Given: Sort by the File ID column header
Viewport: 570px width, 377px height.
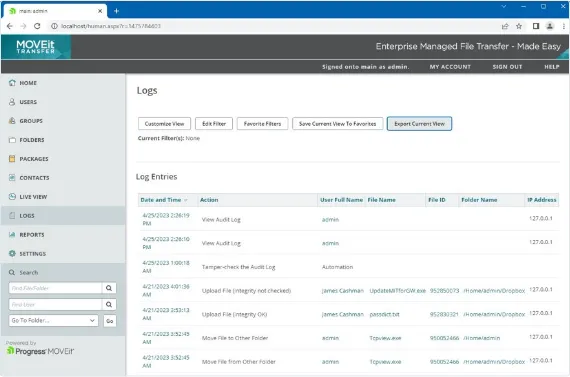Looking at the screenshot, I should 437,200.
